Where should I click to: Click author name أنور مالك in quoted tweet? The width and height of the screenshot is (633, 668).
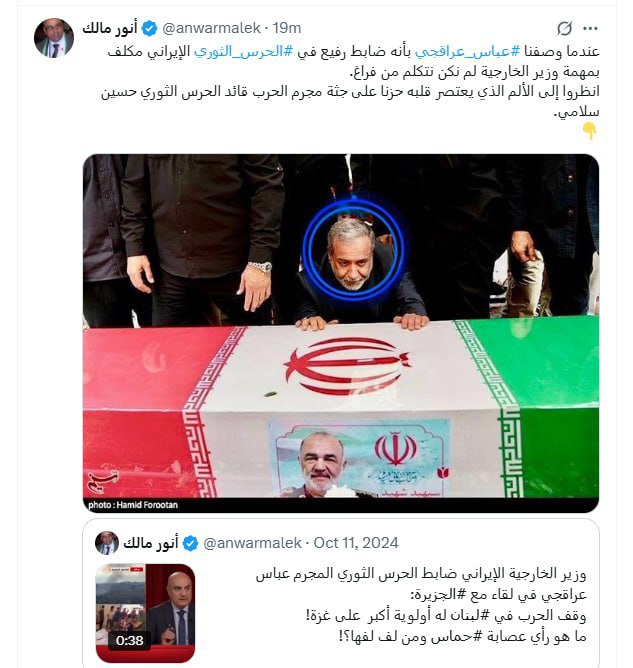150,543
